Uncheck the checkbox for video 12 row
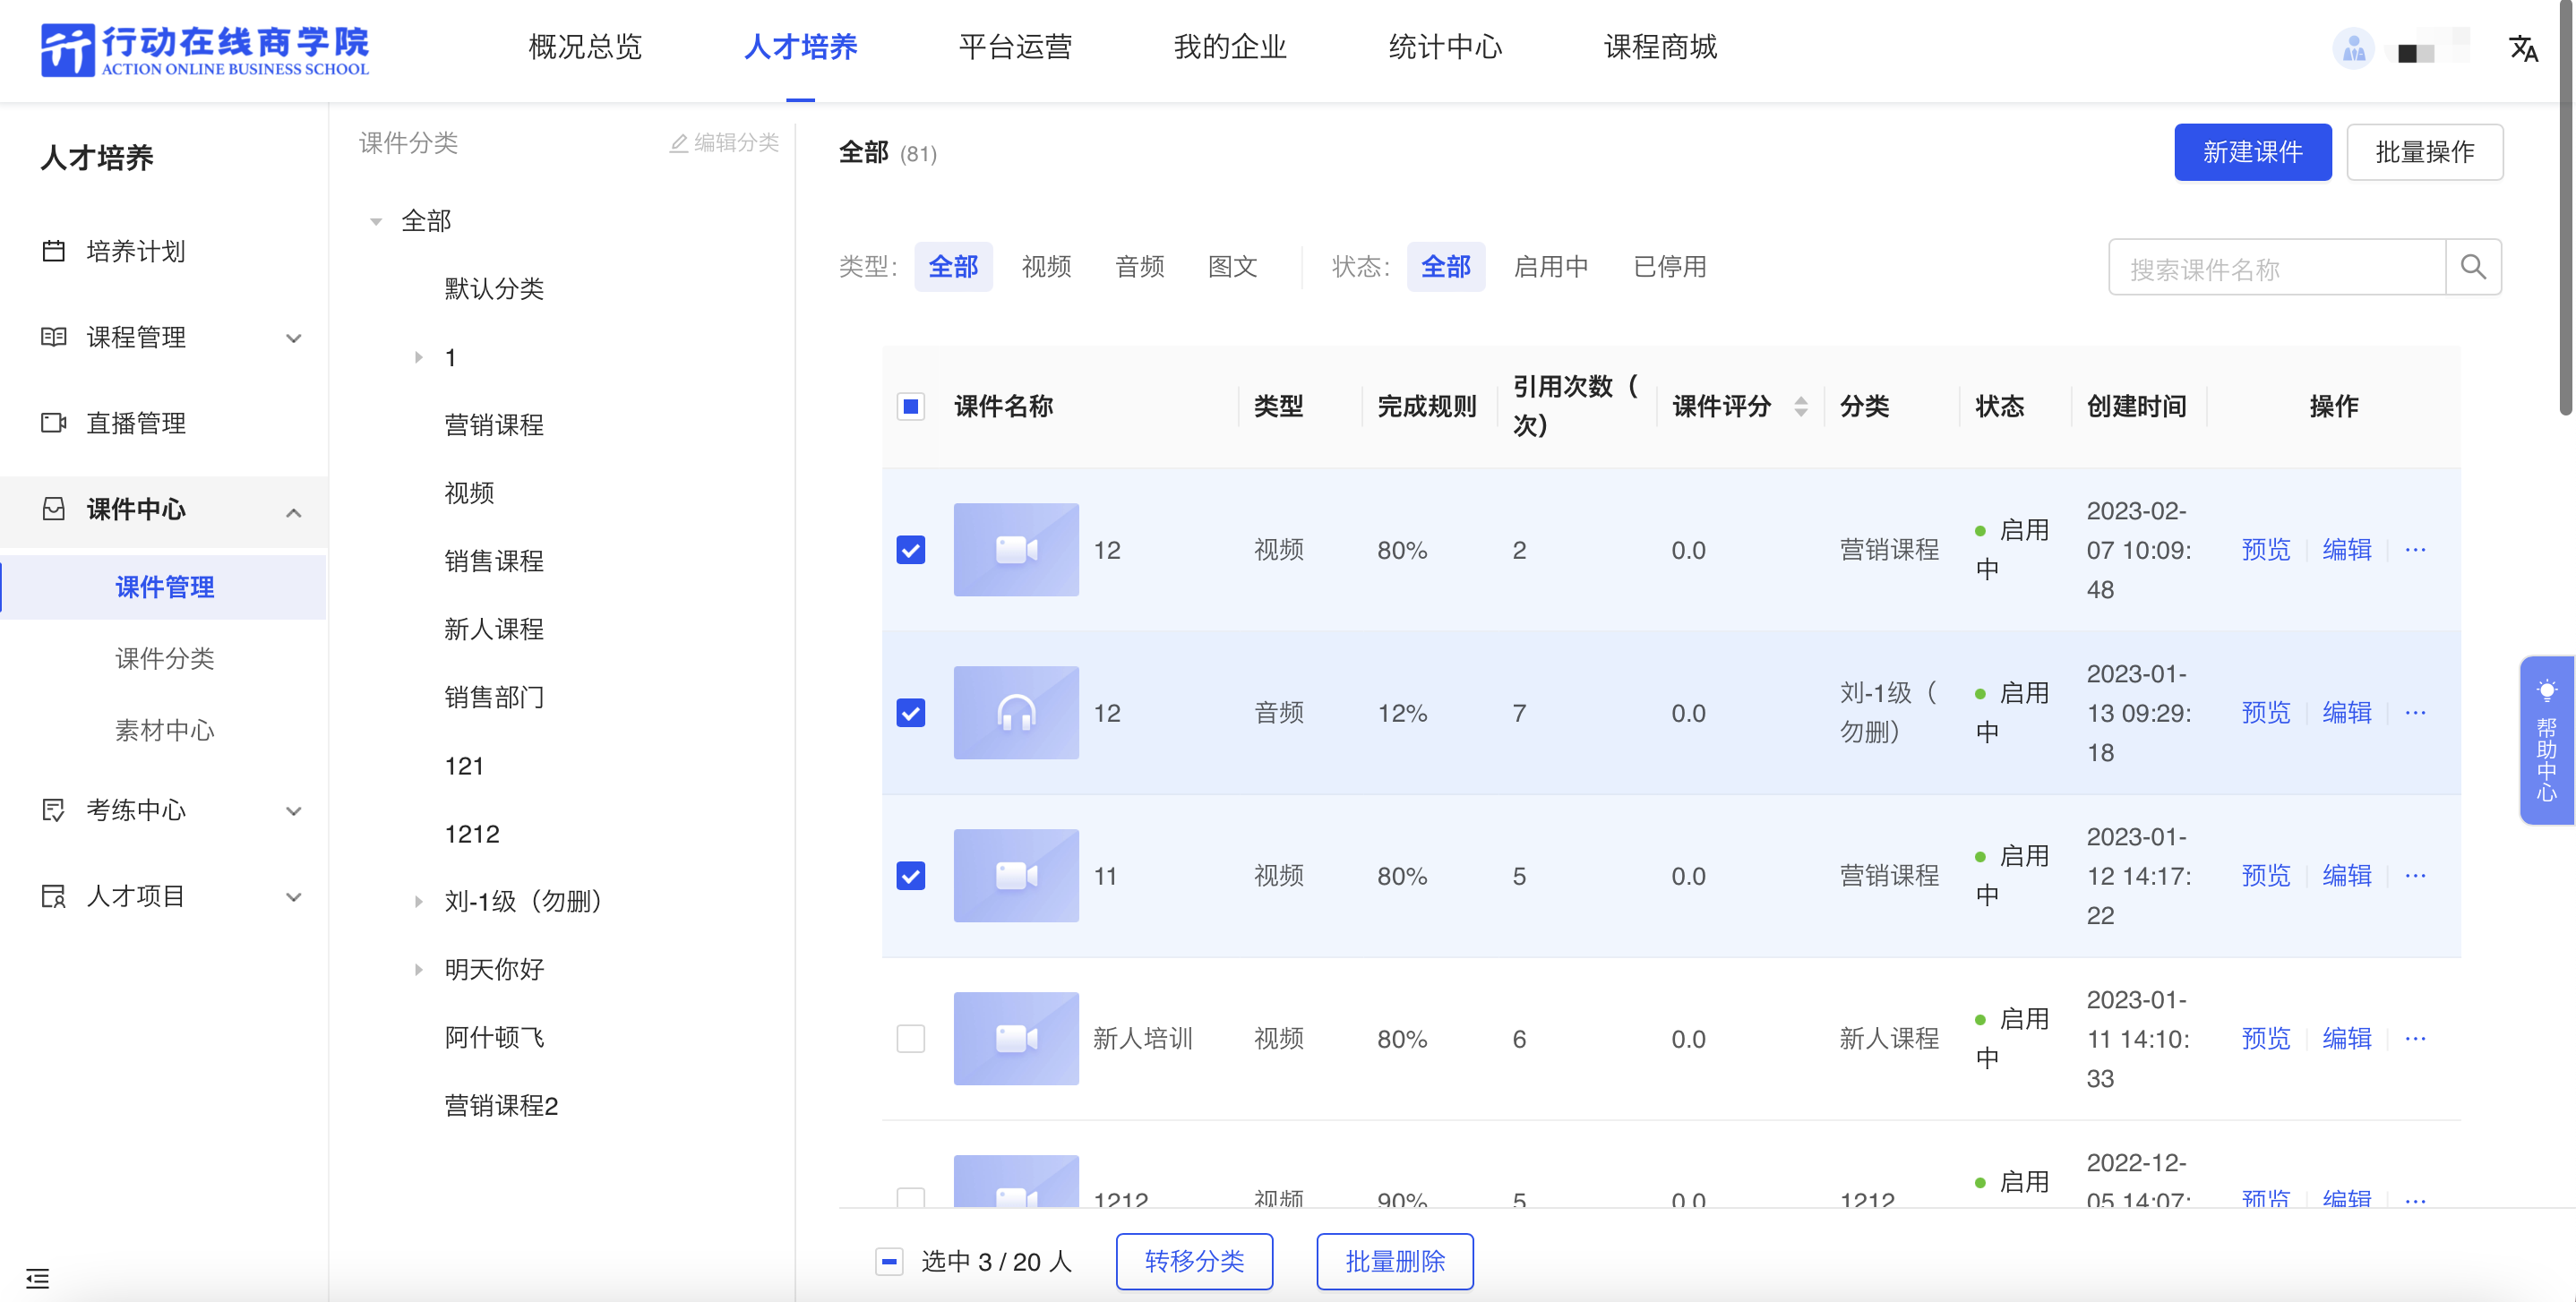 [910, 550]
